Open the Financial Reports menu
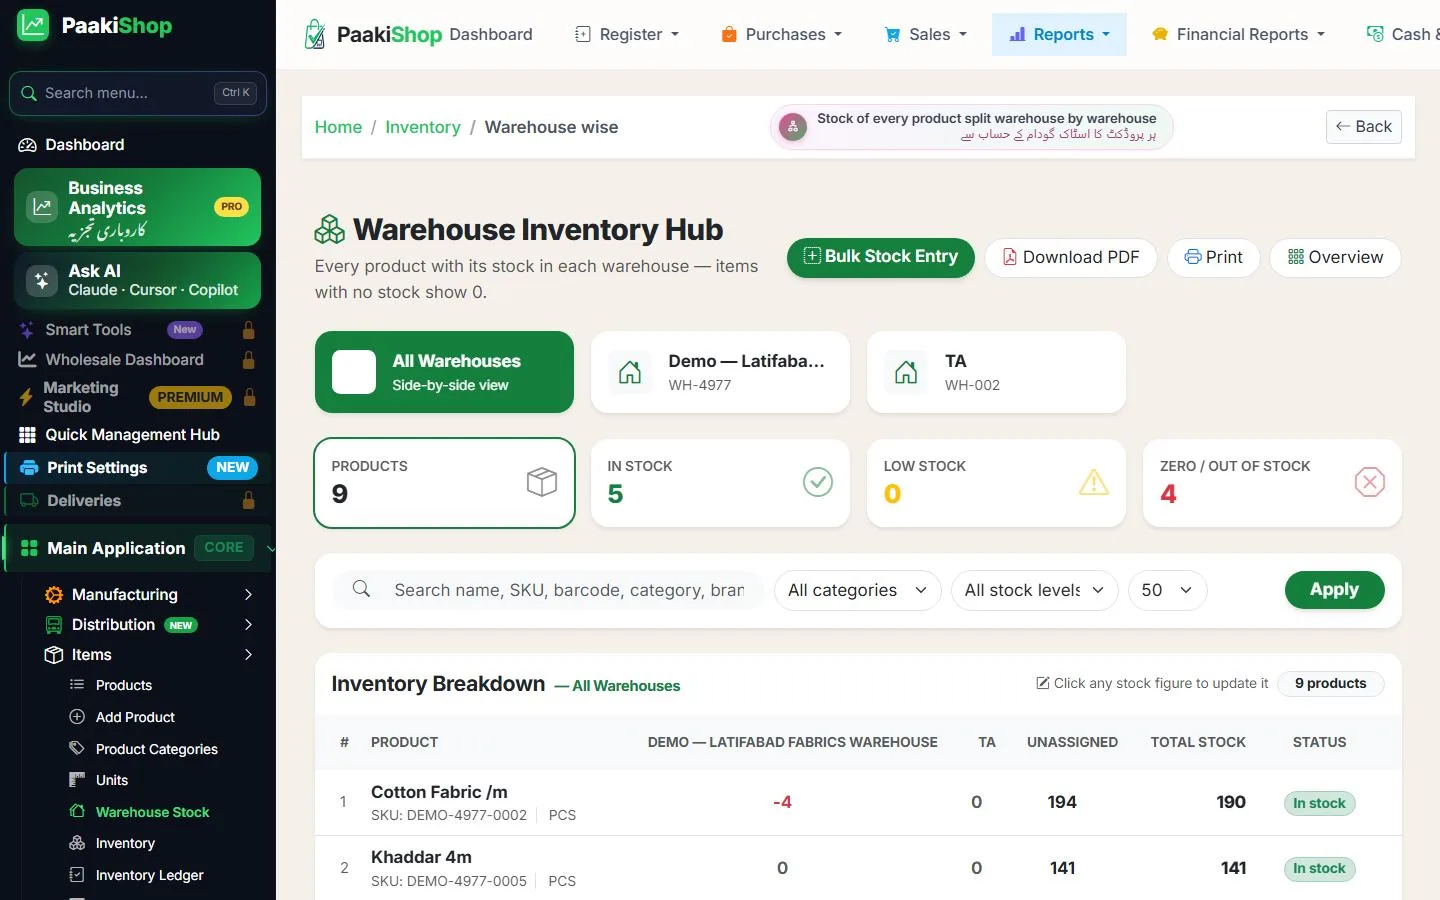 pyautogui.click(x=1238, y=34)
